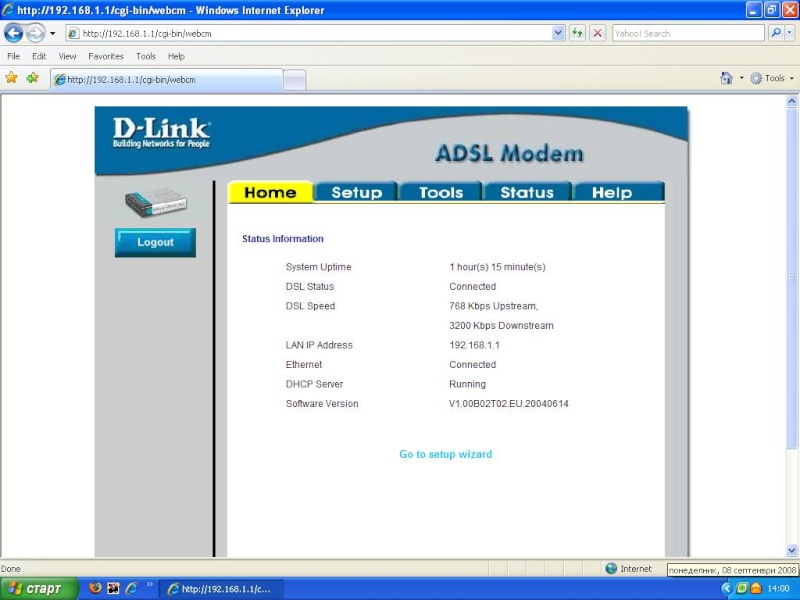Open the Status tab

pos(526,193)
